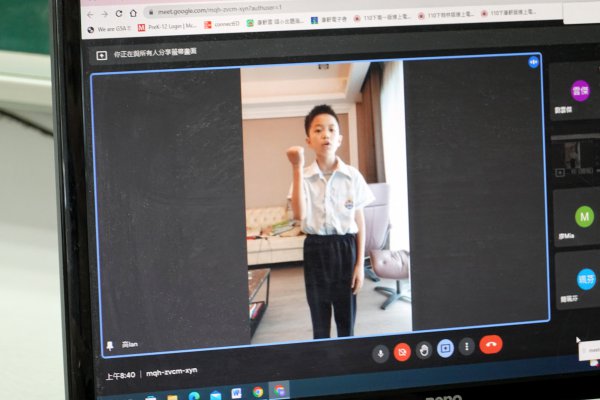The image size is (600, 400).
Task: Open Microsoft Word from the taskbar
Action: 236,393
